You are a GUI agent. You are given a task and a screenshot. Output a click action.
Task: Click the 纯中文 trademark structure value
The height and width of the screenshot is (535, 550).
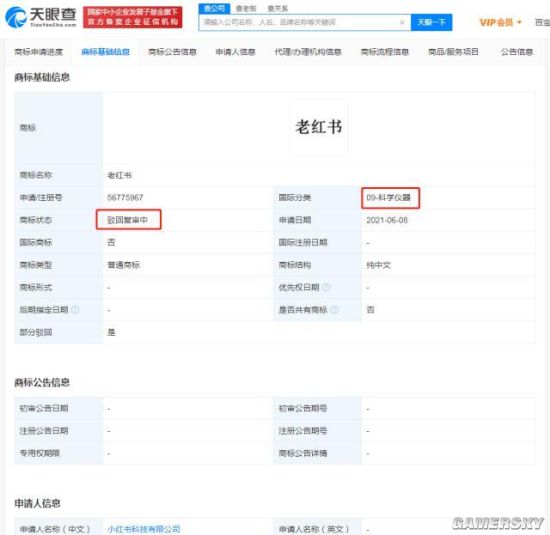coord(378,265)
